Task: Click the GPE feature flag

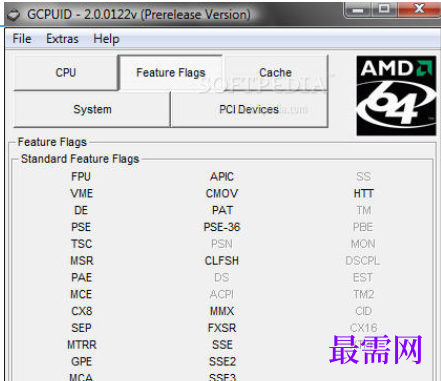Action: point(81,361)
